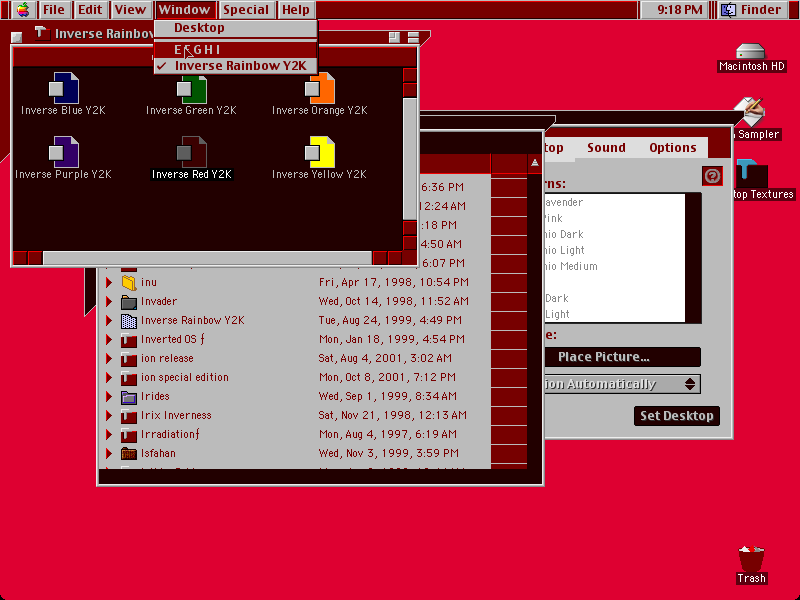Choose the checked Inverse Rainbow Y2K menu item
This screenshot has width=800, height=600.
click(236, 66)
